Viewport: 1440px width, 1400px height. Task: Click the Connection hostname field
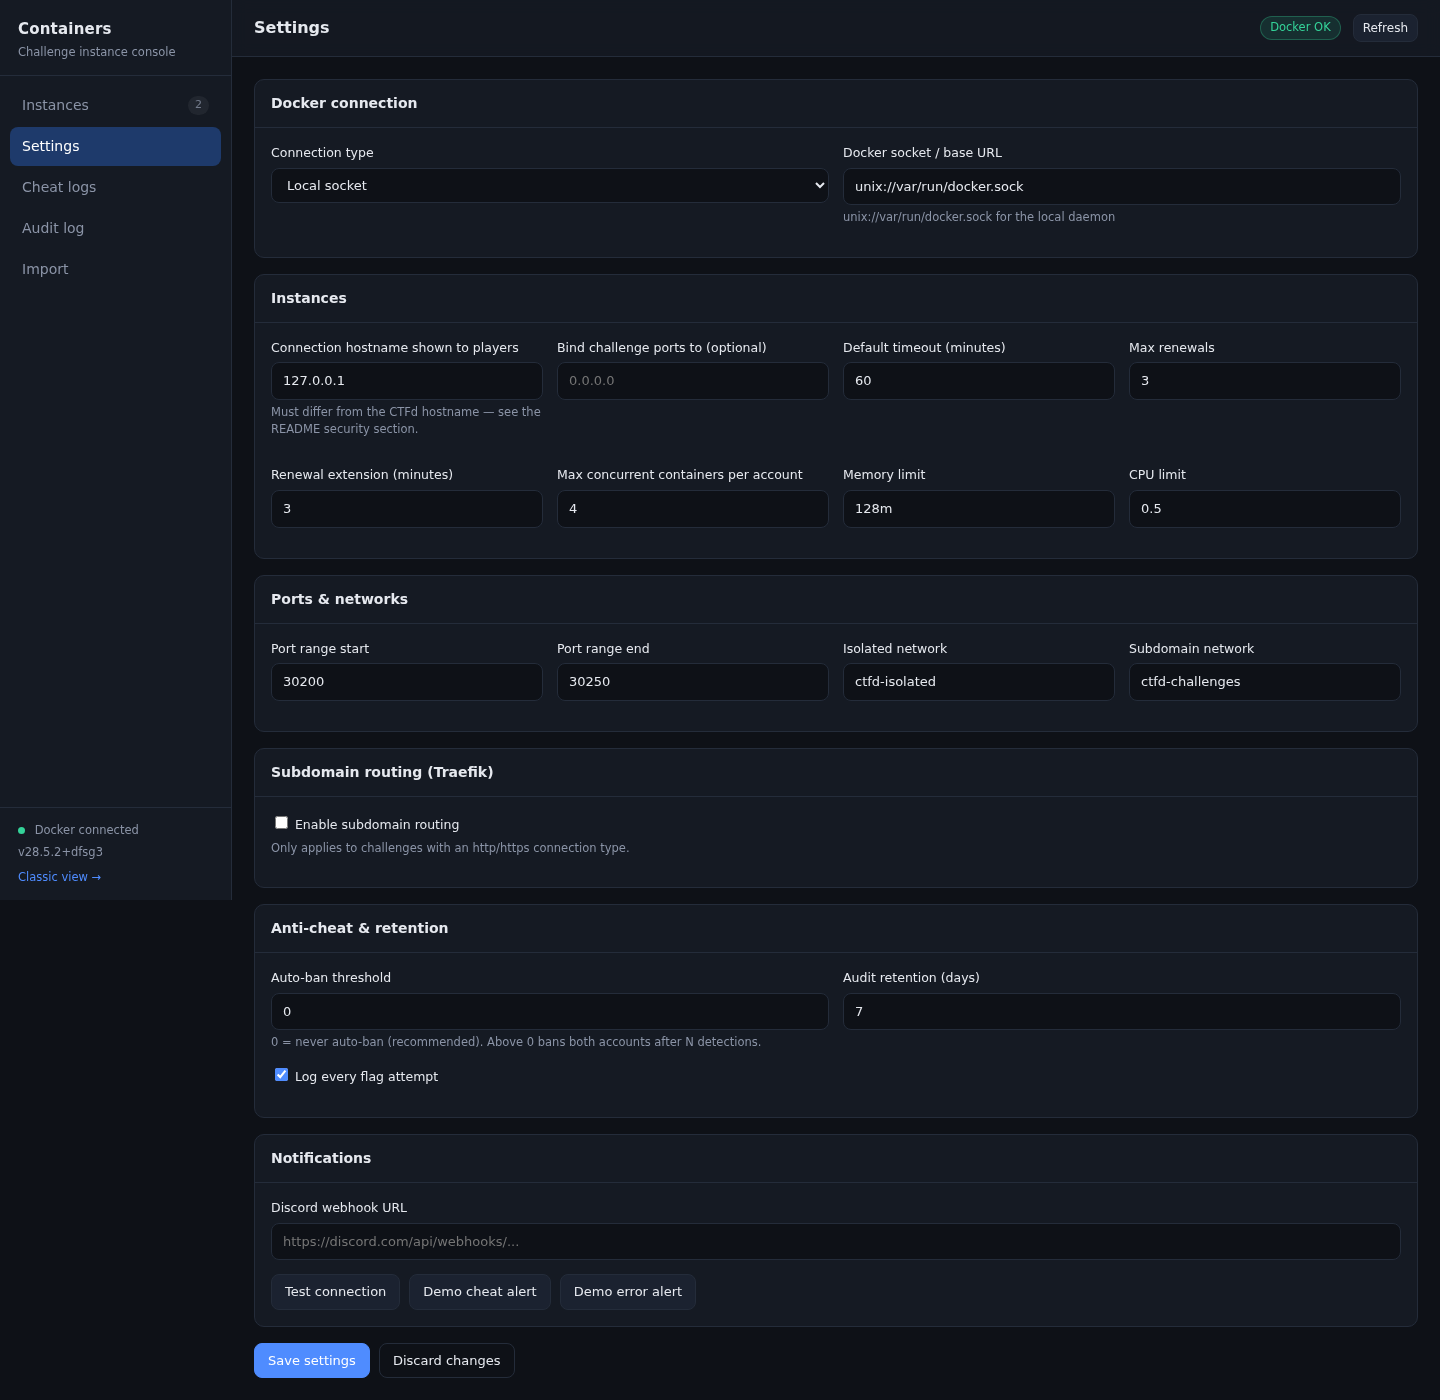tap(407, 381)
